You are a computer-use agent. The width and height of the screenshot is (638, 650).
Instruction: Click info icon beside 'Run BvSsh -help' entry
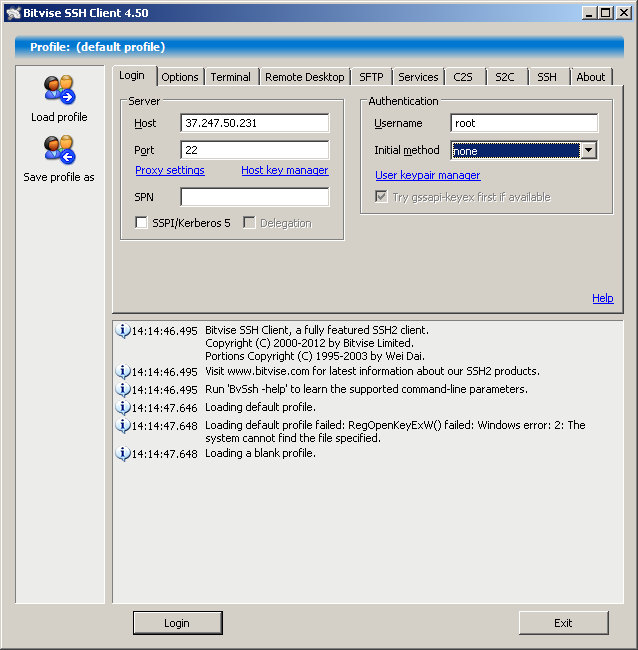click(123, 389)
